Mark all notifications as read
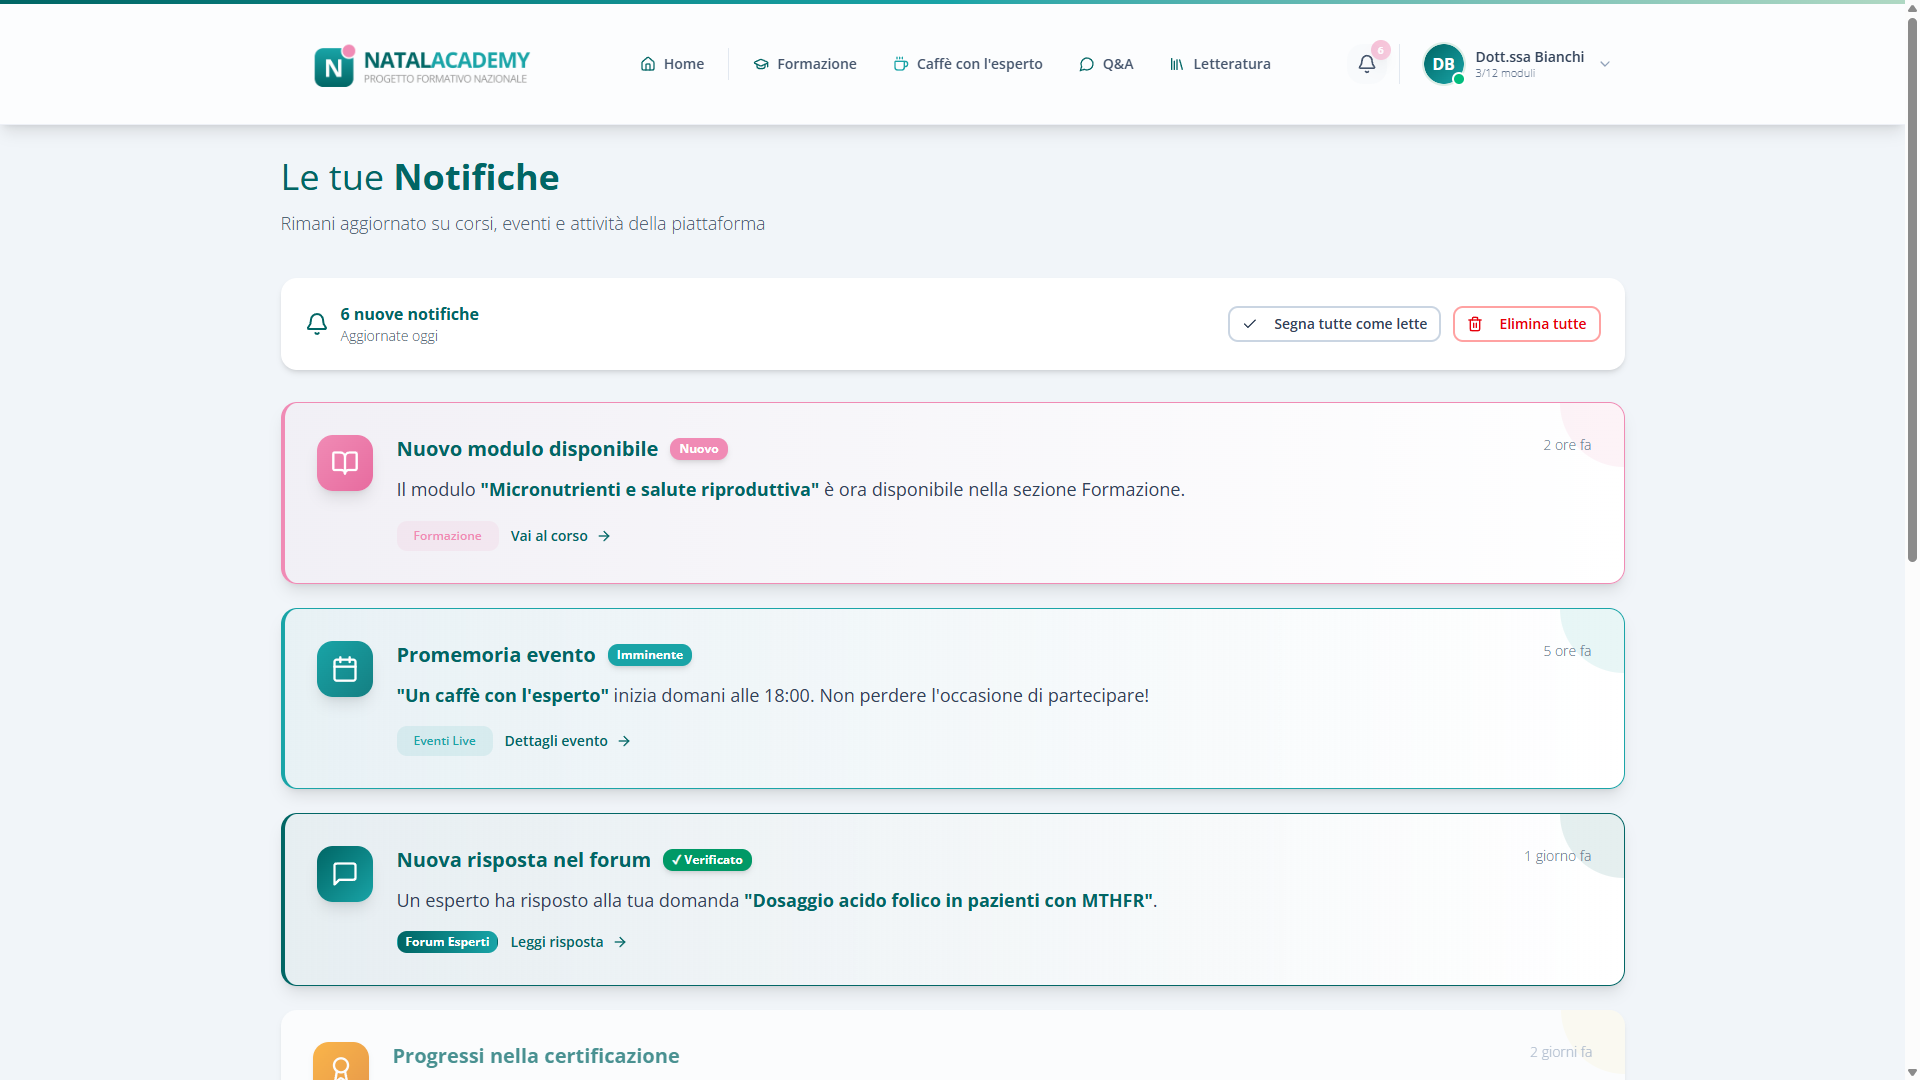 (x=1334, y=324)
